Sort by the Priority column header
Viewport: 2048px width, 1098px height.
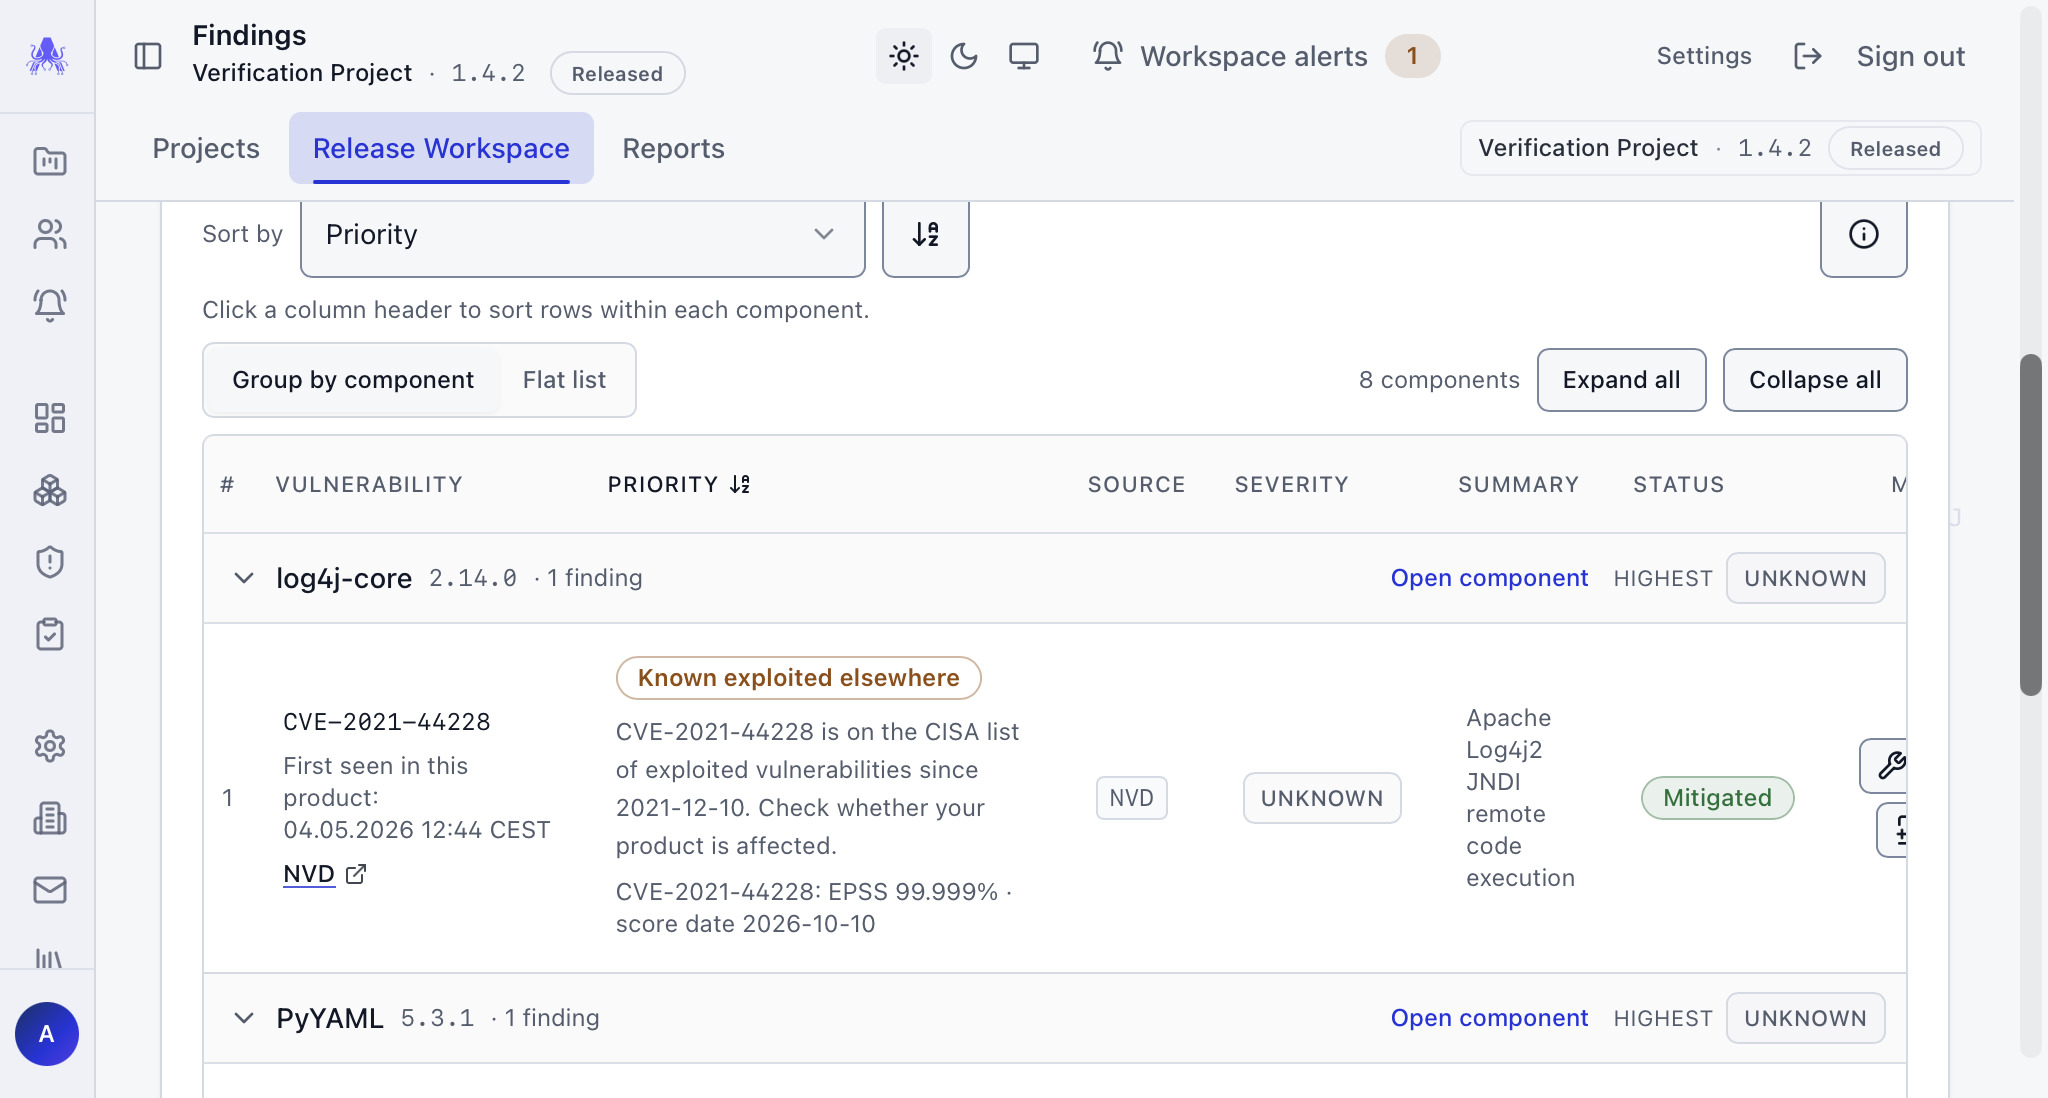(x=679, y=485)
